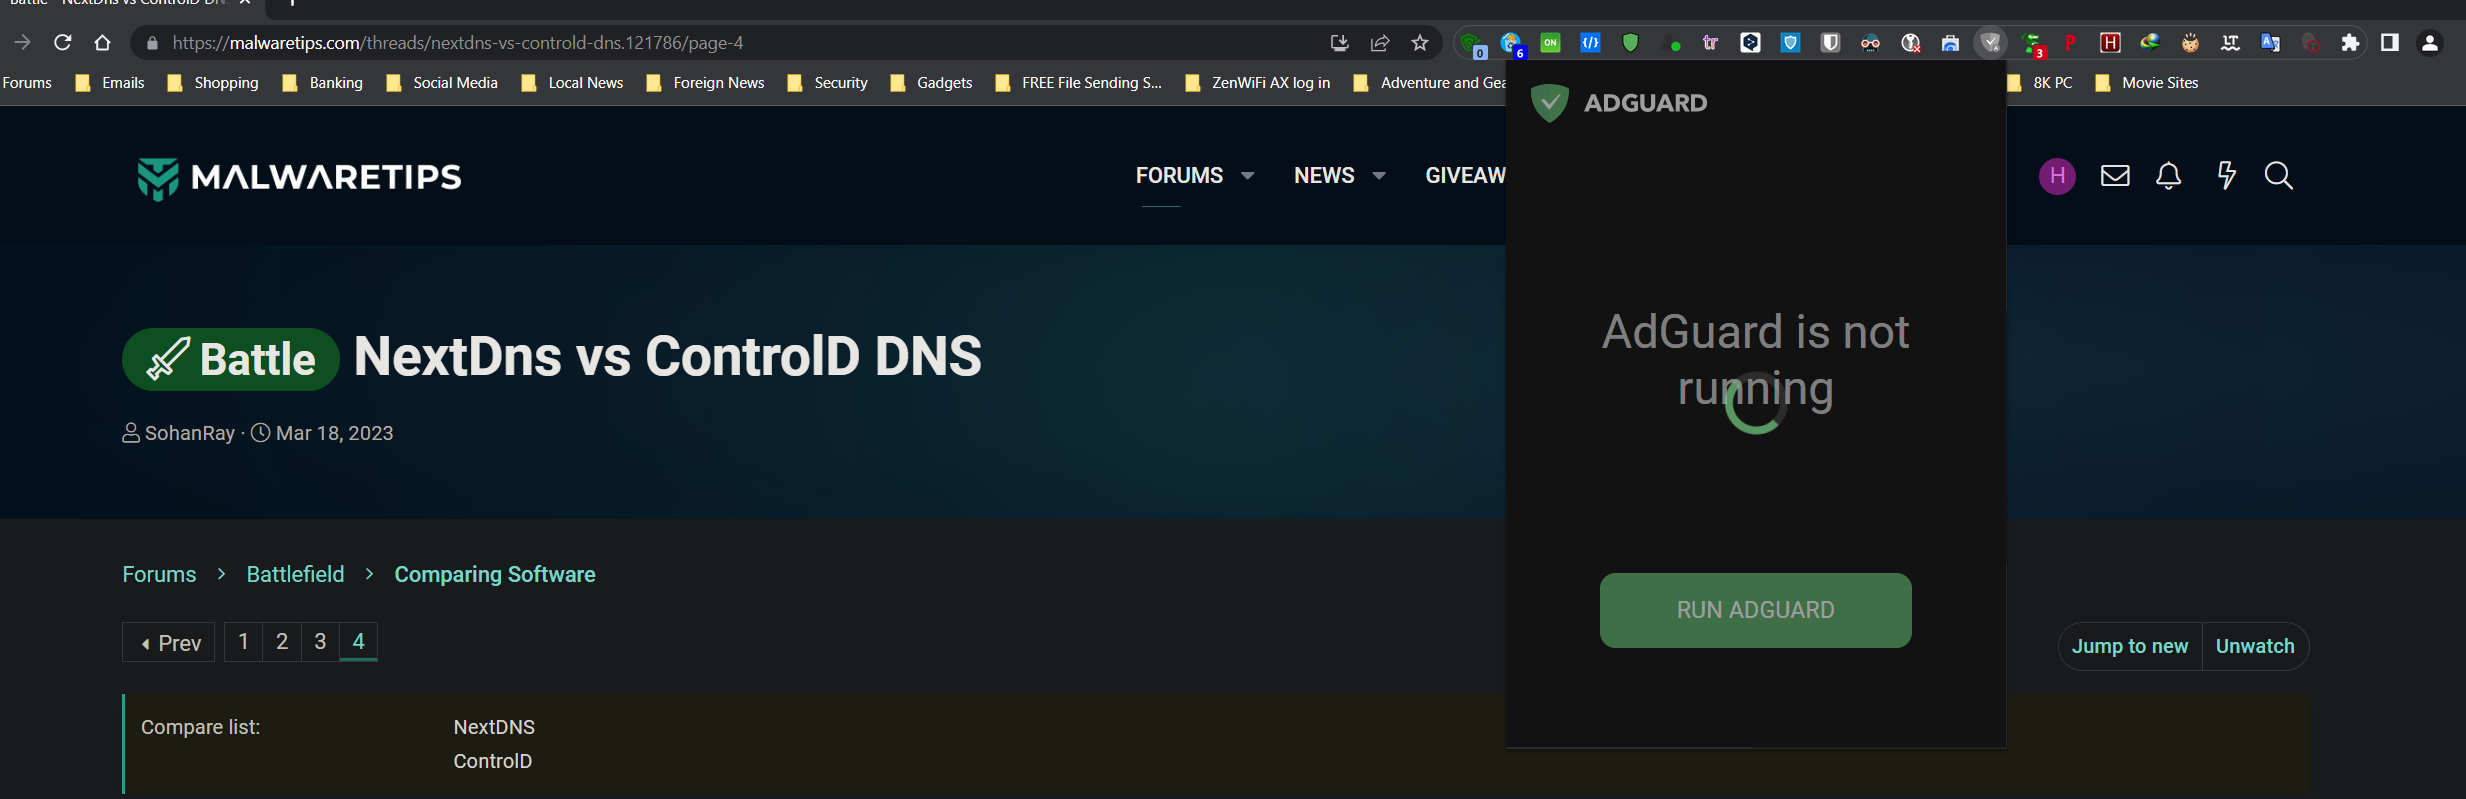Open the Movie Sites bookmark folder
The width and height of the screenshot is (2466, 799).
point(2147,83)
